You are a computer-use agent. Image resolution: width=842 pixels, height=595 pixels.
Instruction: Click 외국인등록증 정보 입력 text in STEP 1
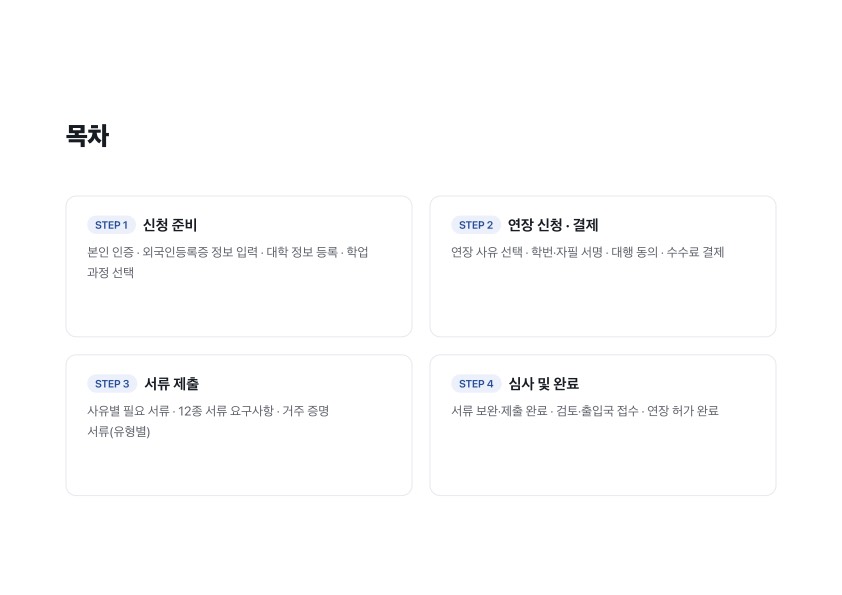(200, 252)
